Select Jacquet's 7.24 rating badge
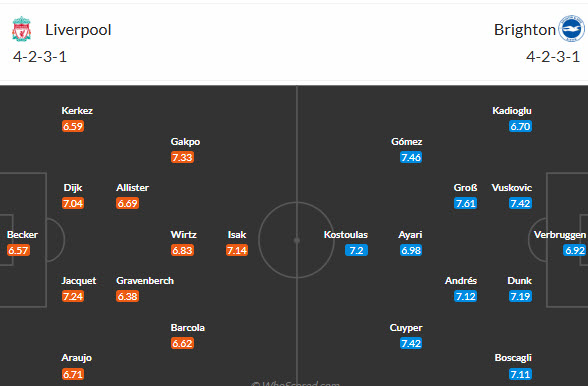 tap(73, 296)
